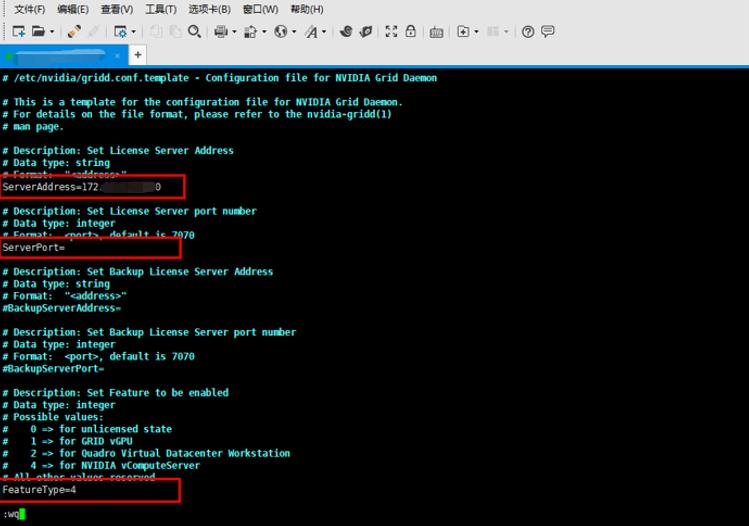
Task: Expand the session properties dropdown arrow
Action: pyautogui.click(x=133, y=32)
